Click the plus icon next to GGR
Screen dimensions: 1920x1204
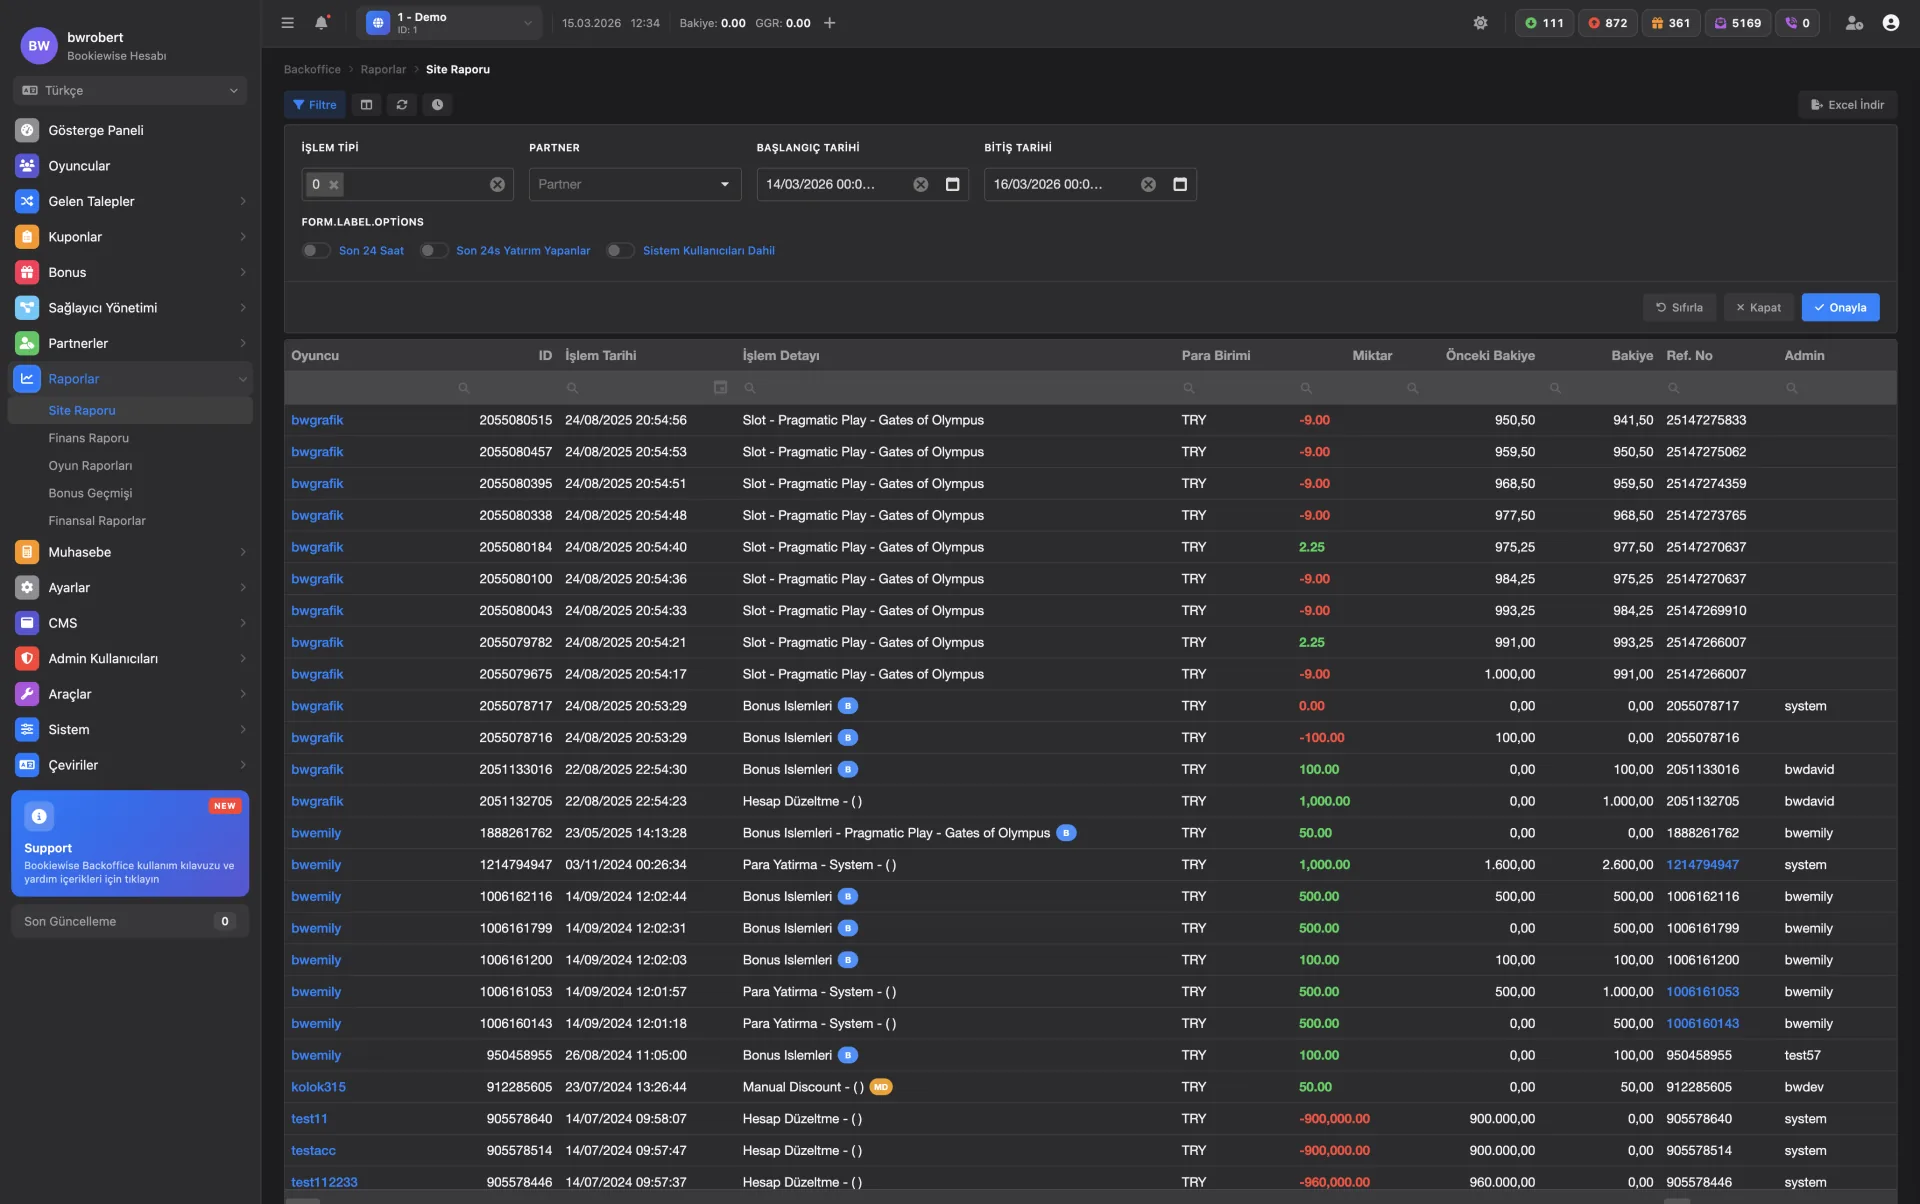click(x=829, y=23)
